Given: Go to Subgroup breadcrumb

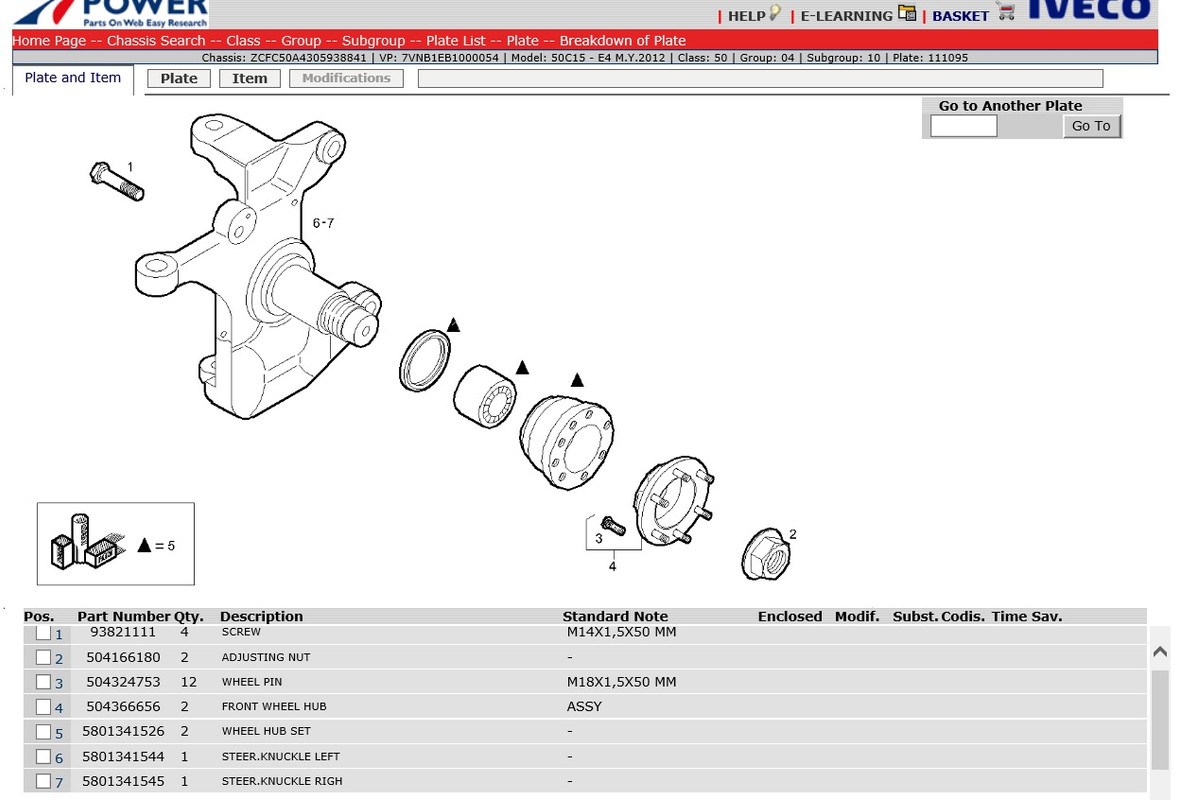Looking at the screenshot, I should (x=373, y=40).
